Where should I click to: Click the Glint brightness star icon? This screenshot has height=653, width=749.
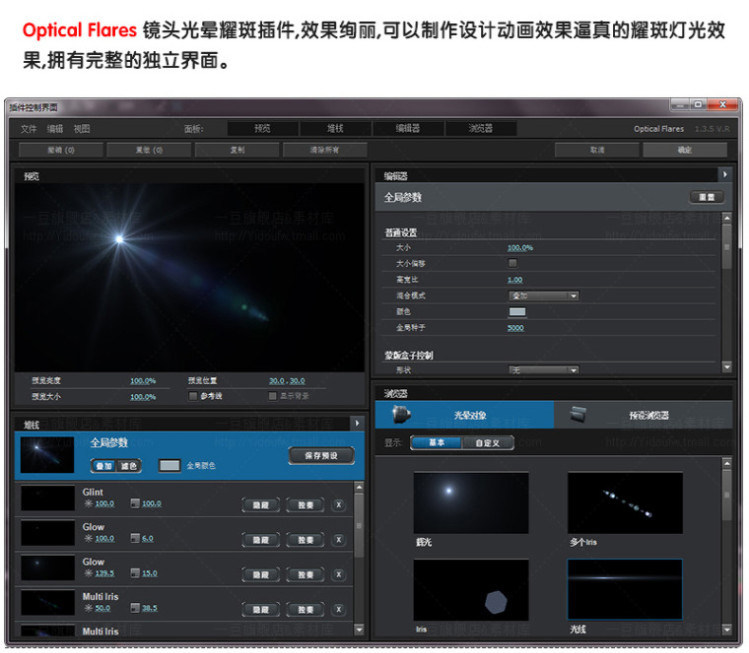(88, 503)
